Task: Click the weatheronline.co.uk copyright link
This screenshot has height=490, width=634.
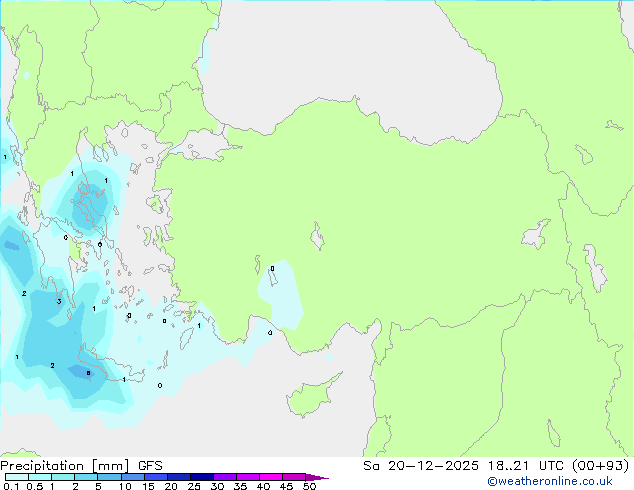Action: pos(550,481)
